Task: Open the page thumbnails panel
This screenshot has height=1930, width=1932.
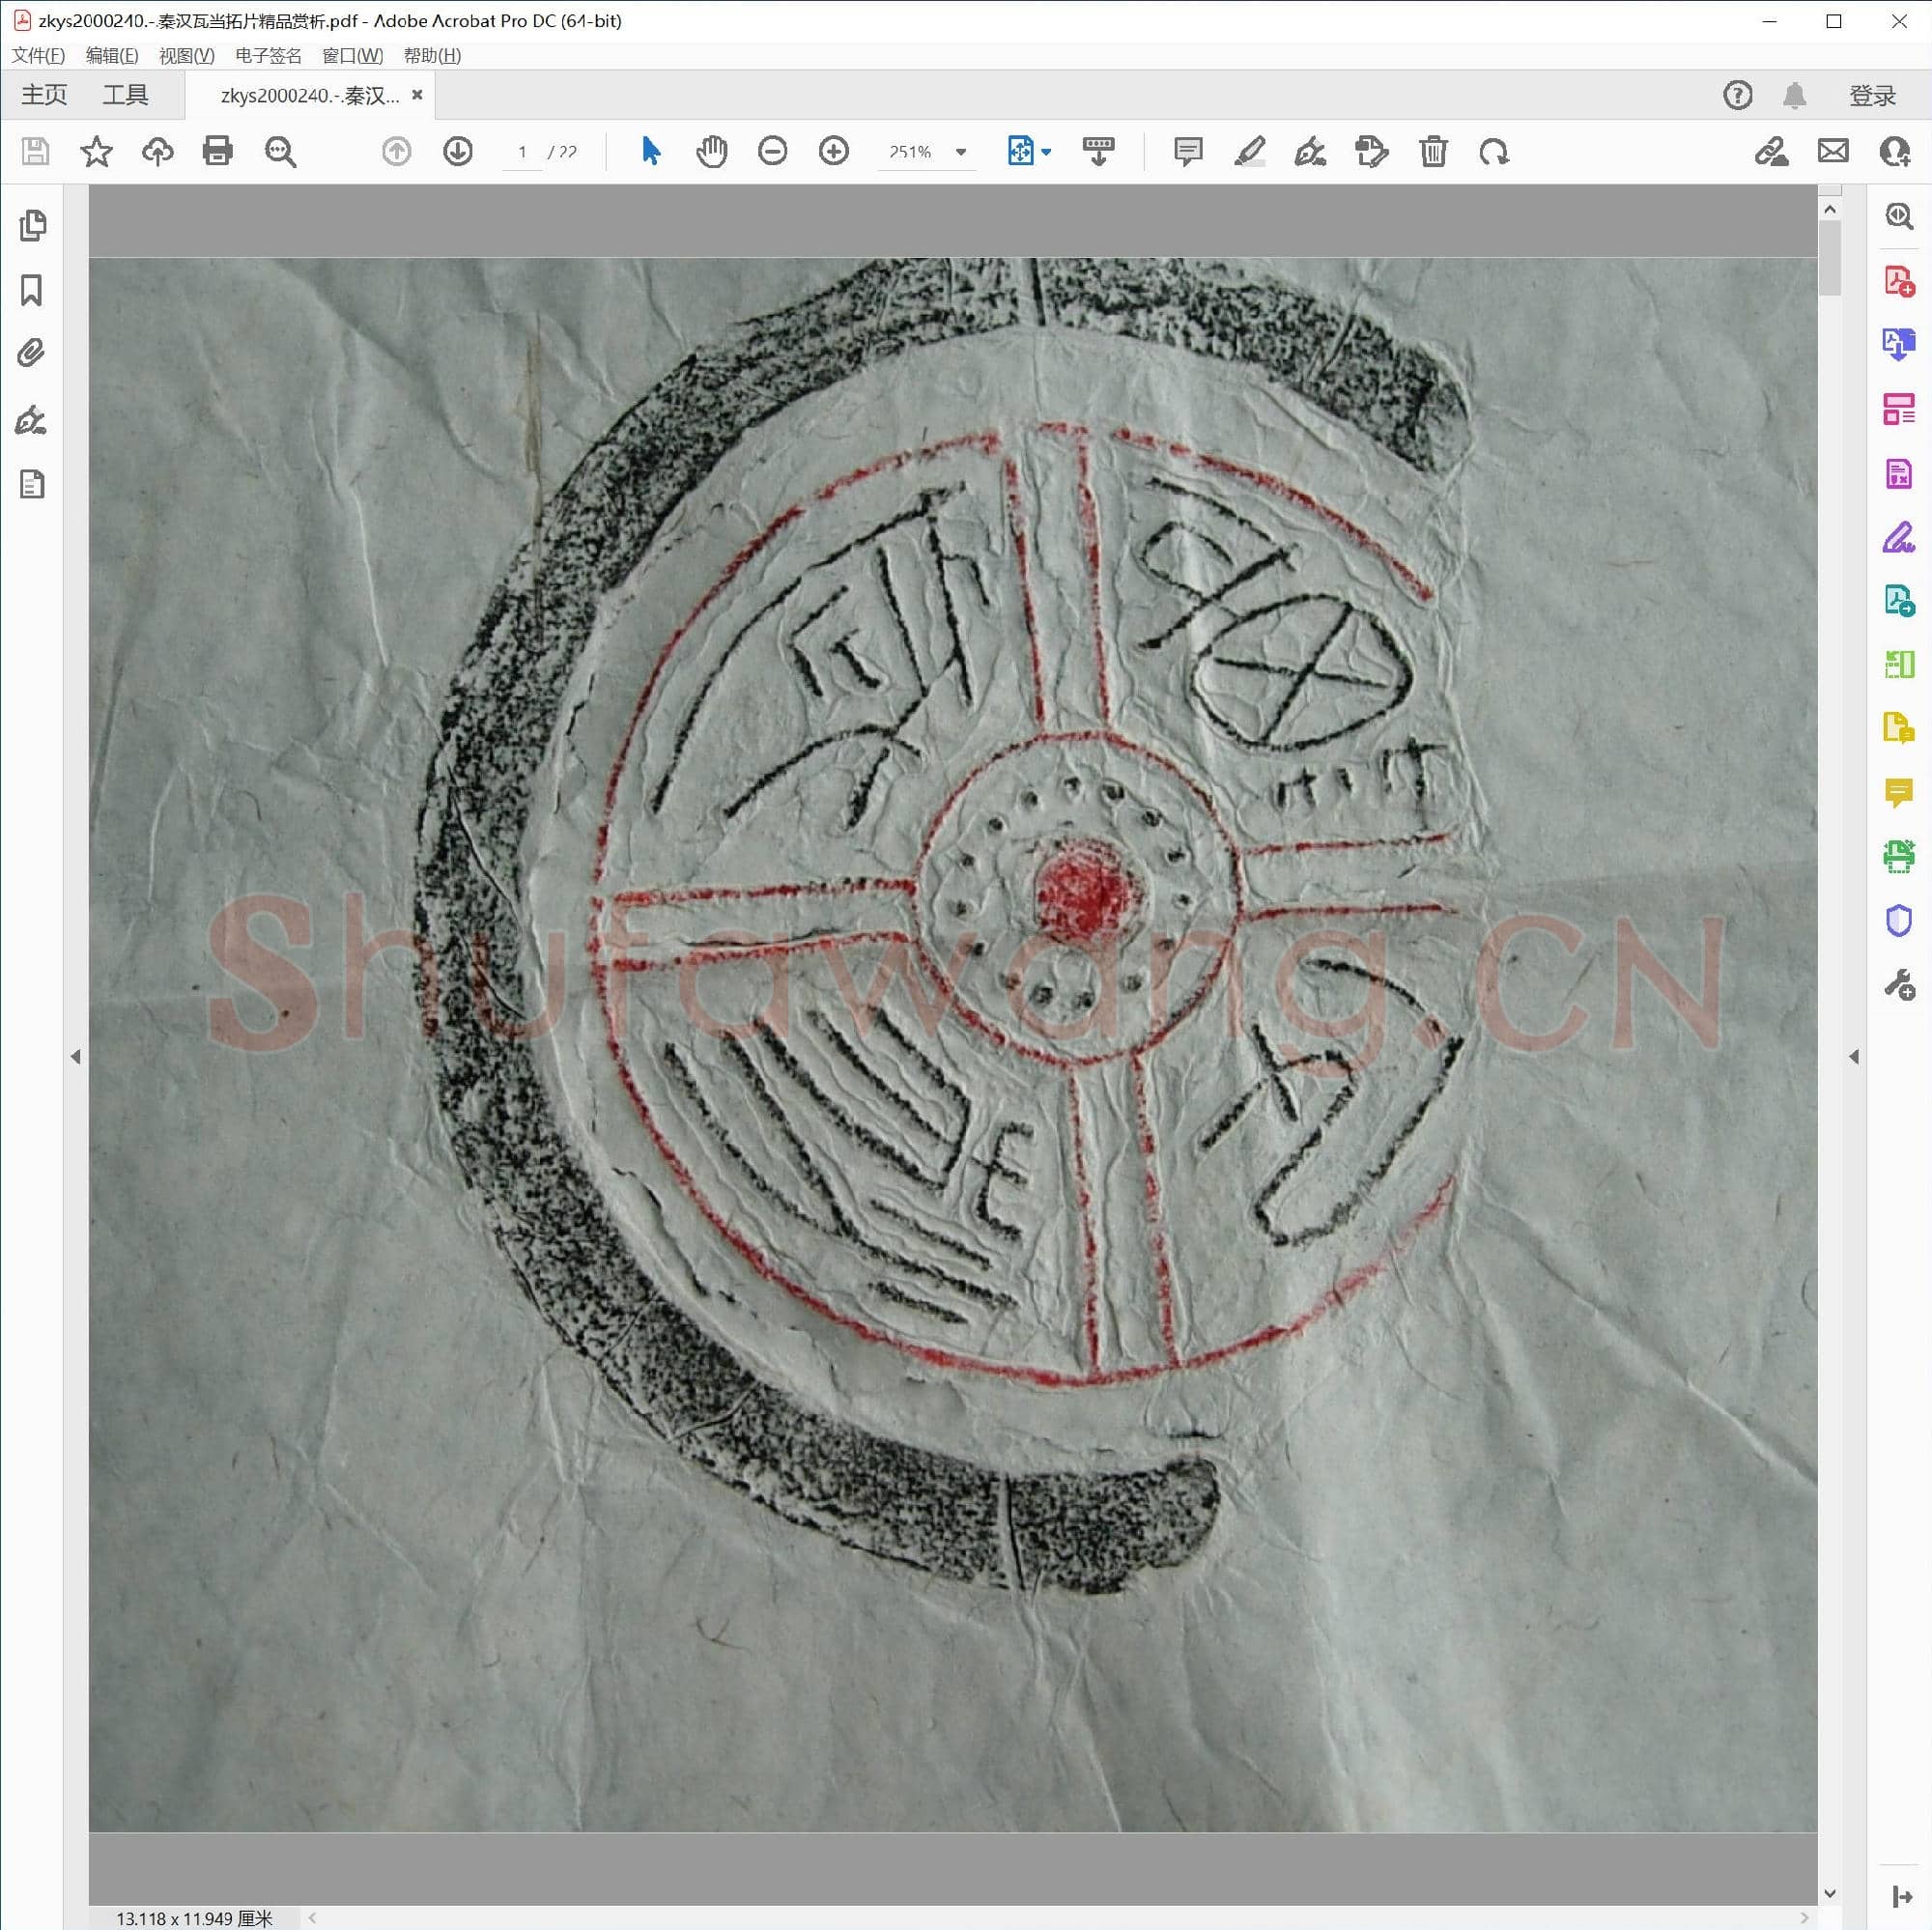Action: 32,226
